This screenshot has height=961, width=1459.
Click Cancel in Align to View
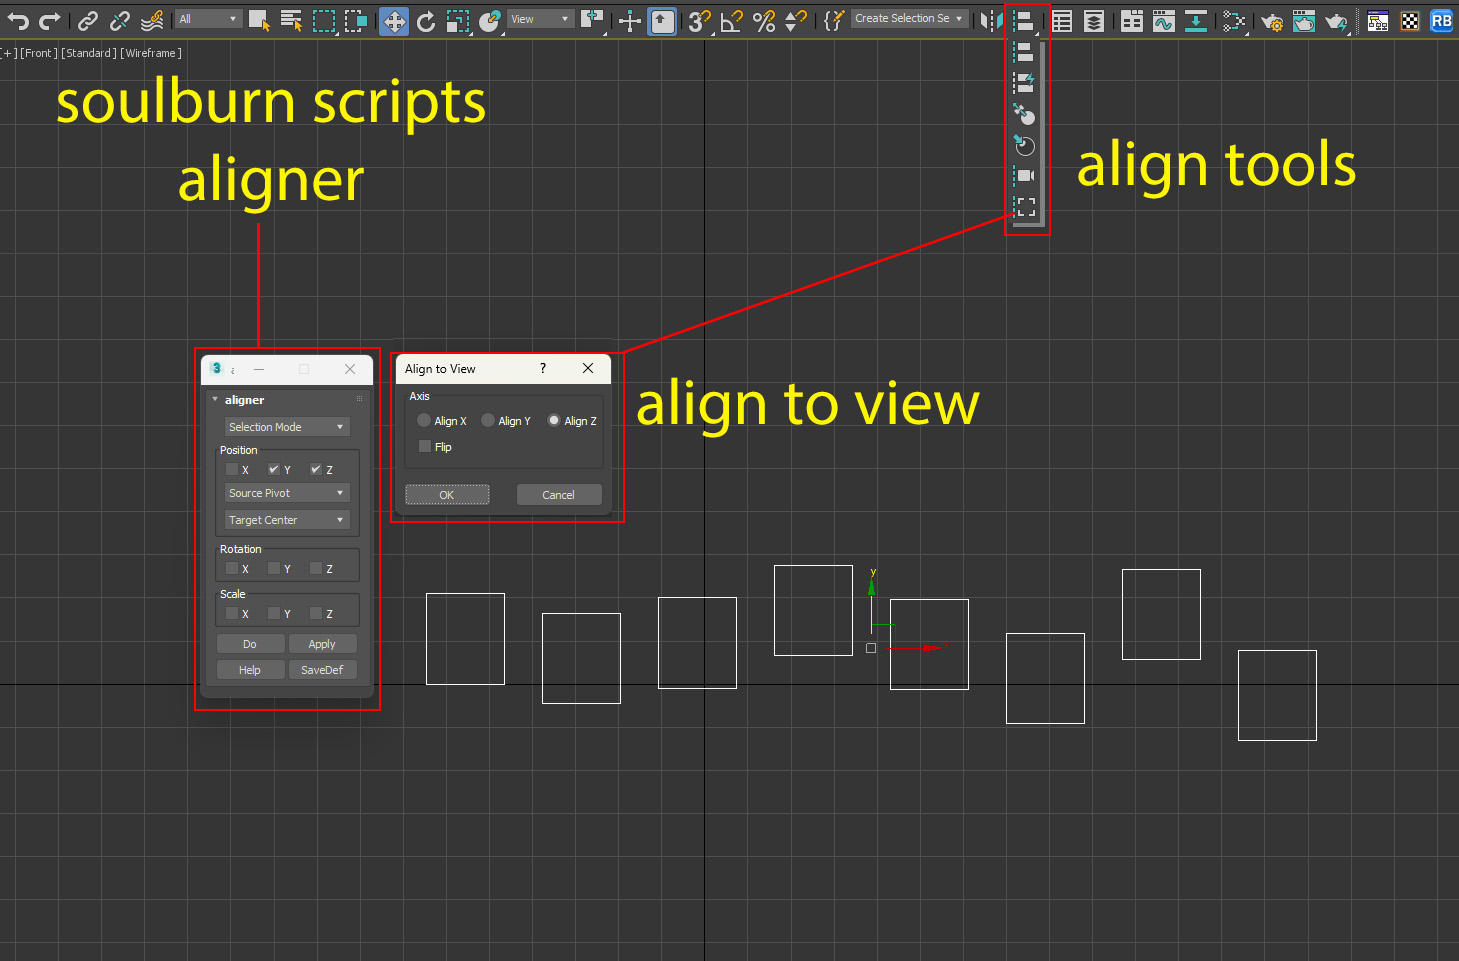(559, 495)
